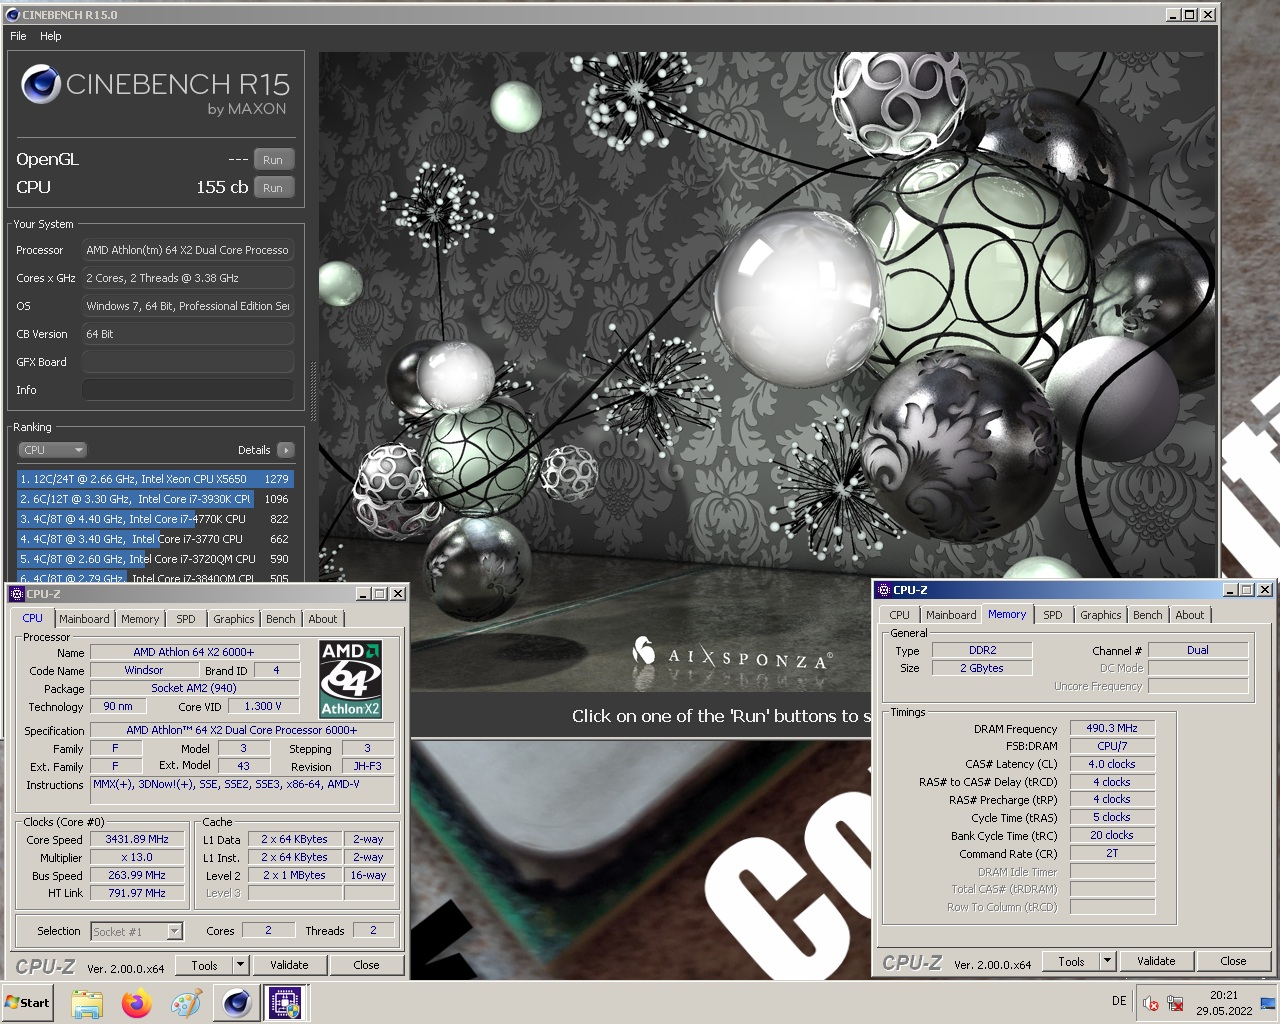Click Tools button in left CPU-Z
The width and height of the screenshot is (1280, 1024).
(204, 965)
